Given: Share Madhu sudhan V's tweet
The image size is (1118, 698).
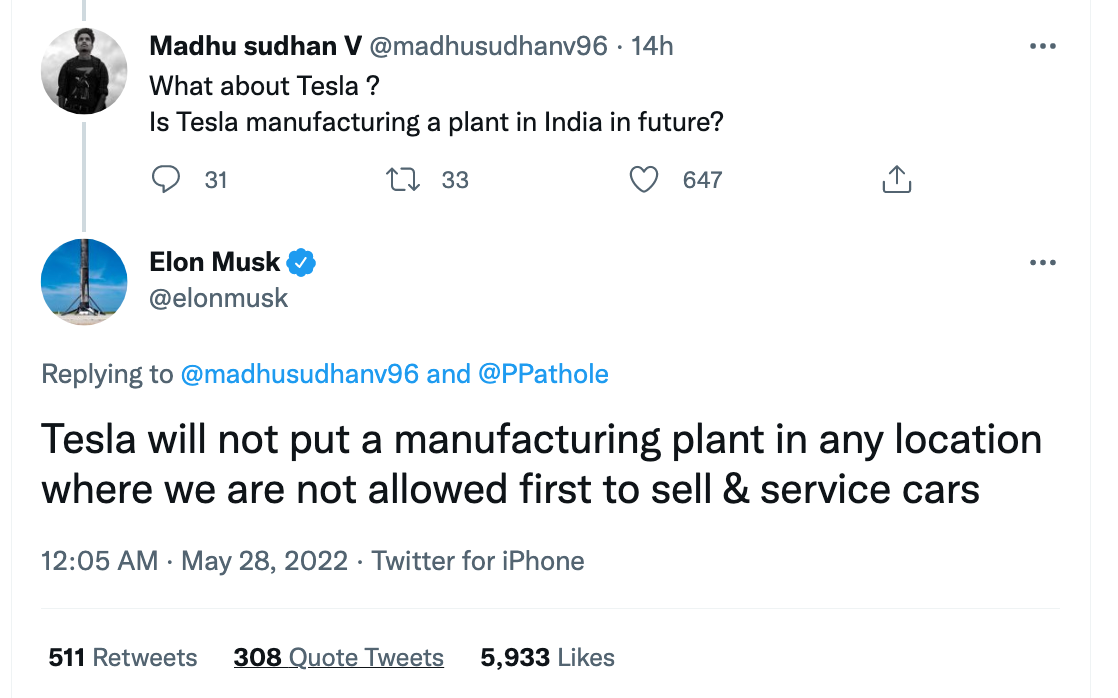Looking at the screenshot, I should click(897, 180).
